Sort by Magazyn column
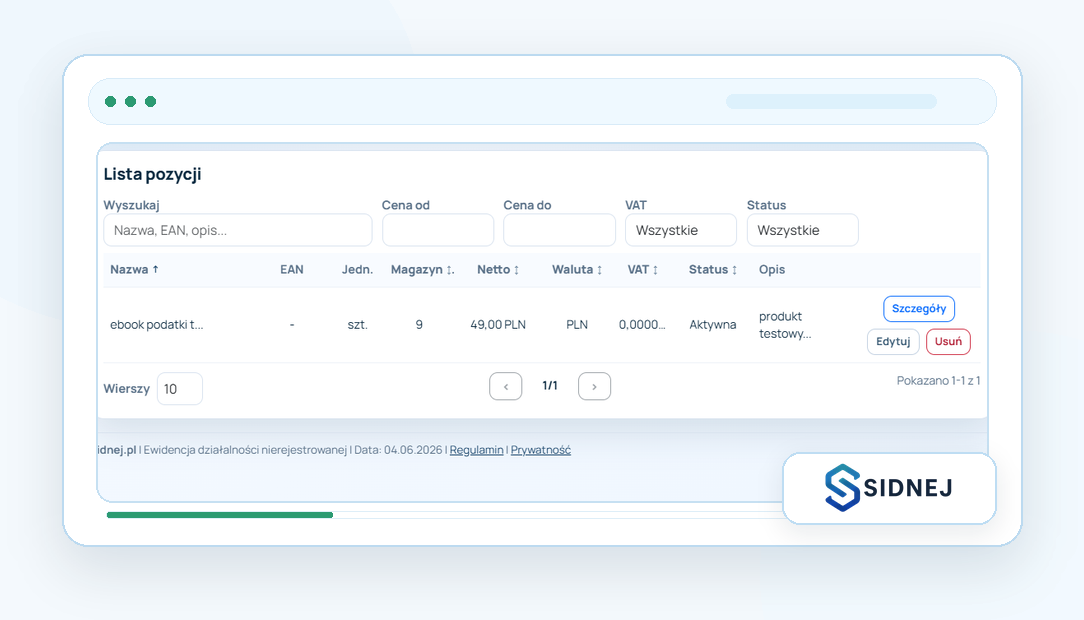 422,270
